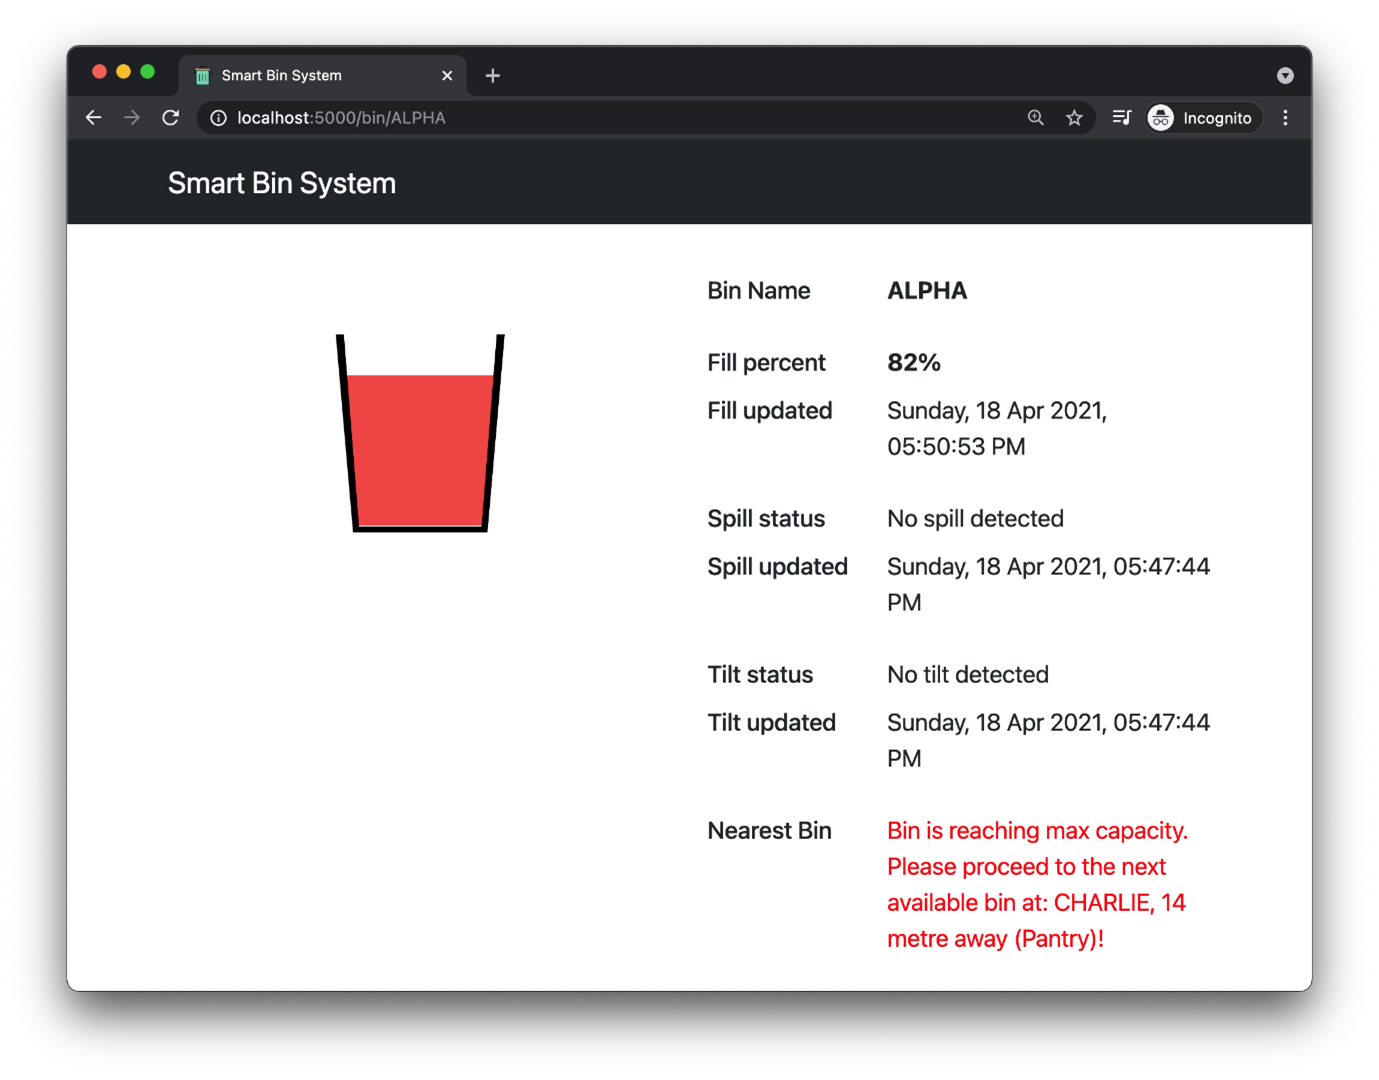
Task: Bookmark this page with the star icon
Action: click(1074, 118)
